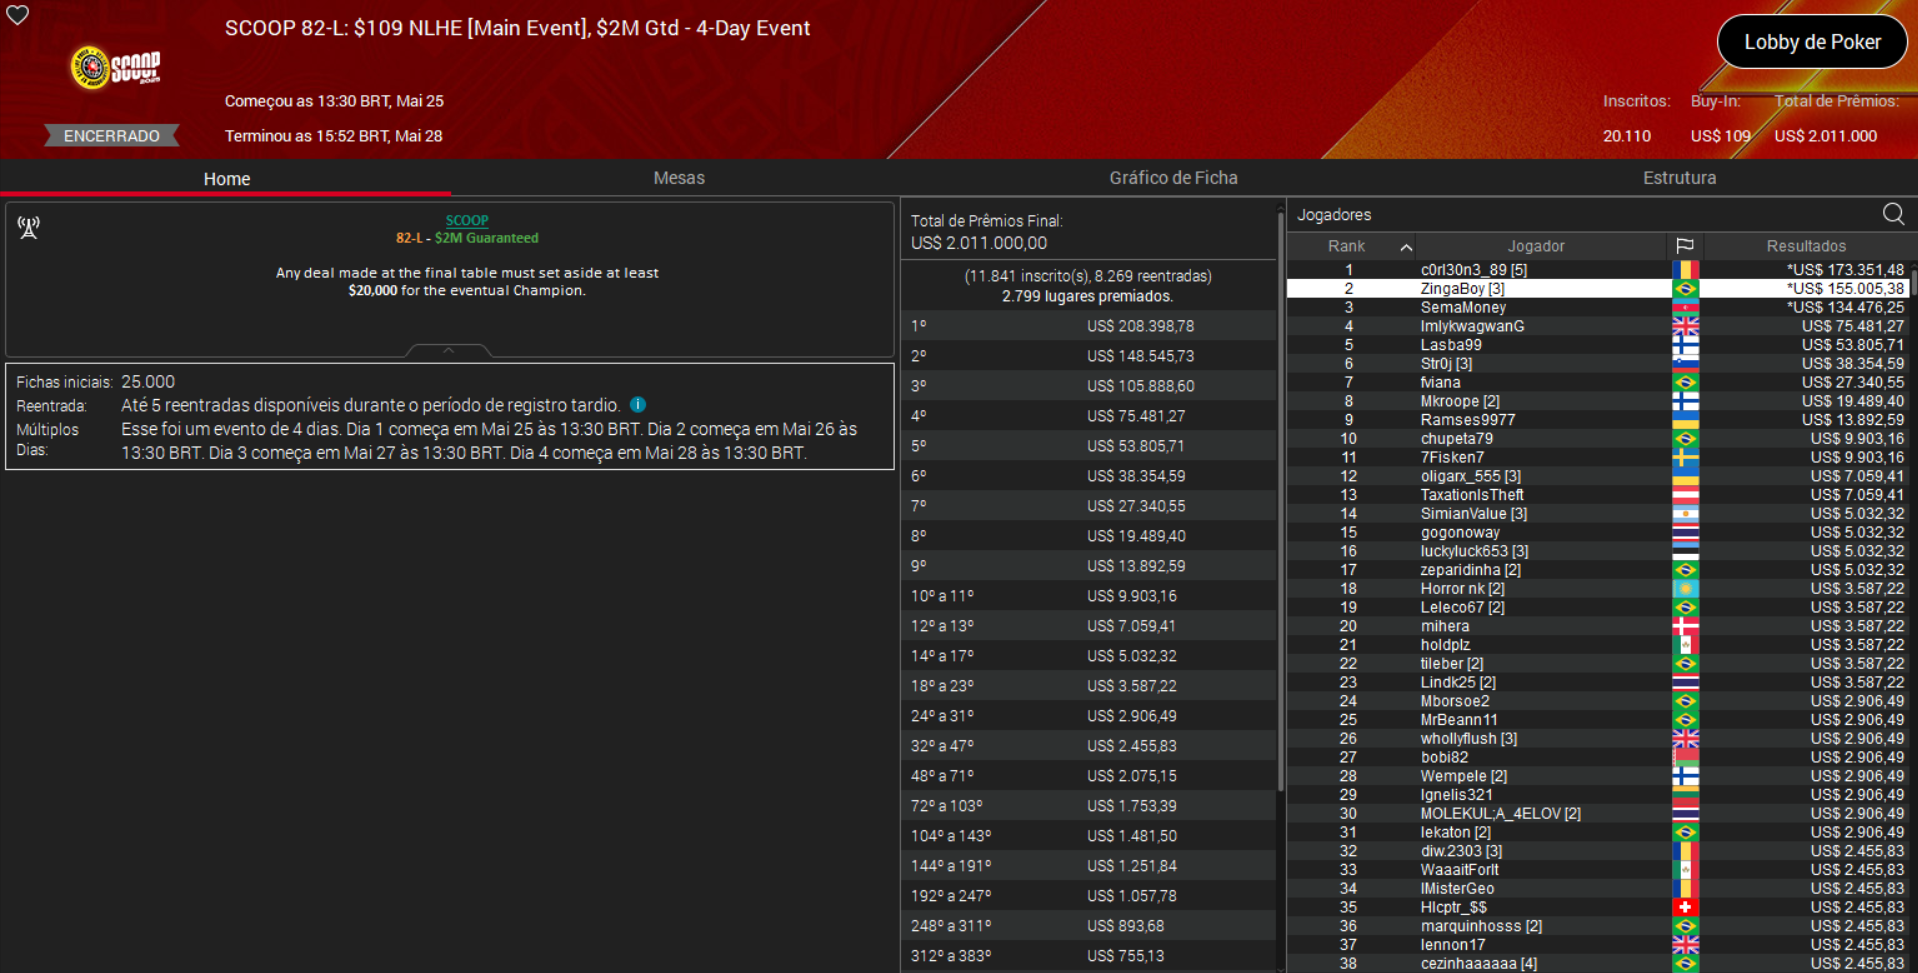Sort by Resultados column header
Image resolution: width=1918 pixels, height=973 pixels.
click(x=1806, y=246)
